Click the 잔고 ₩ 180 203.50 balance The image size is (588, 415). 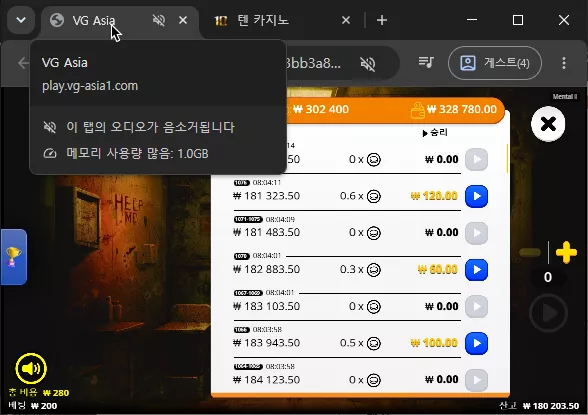point(539,406)
